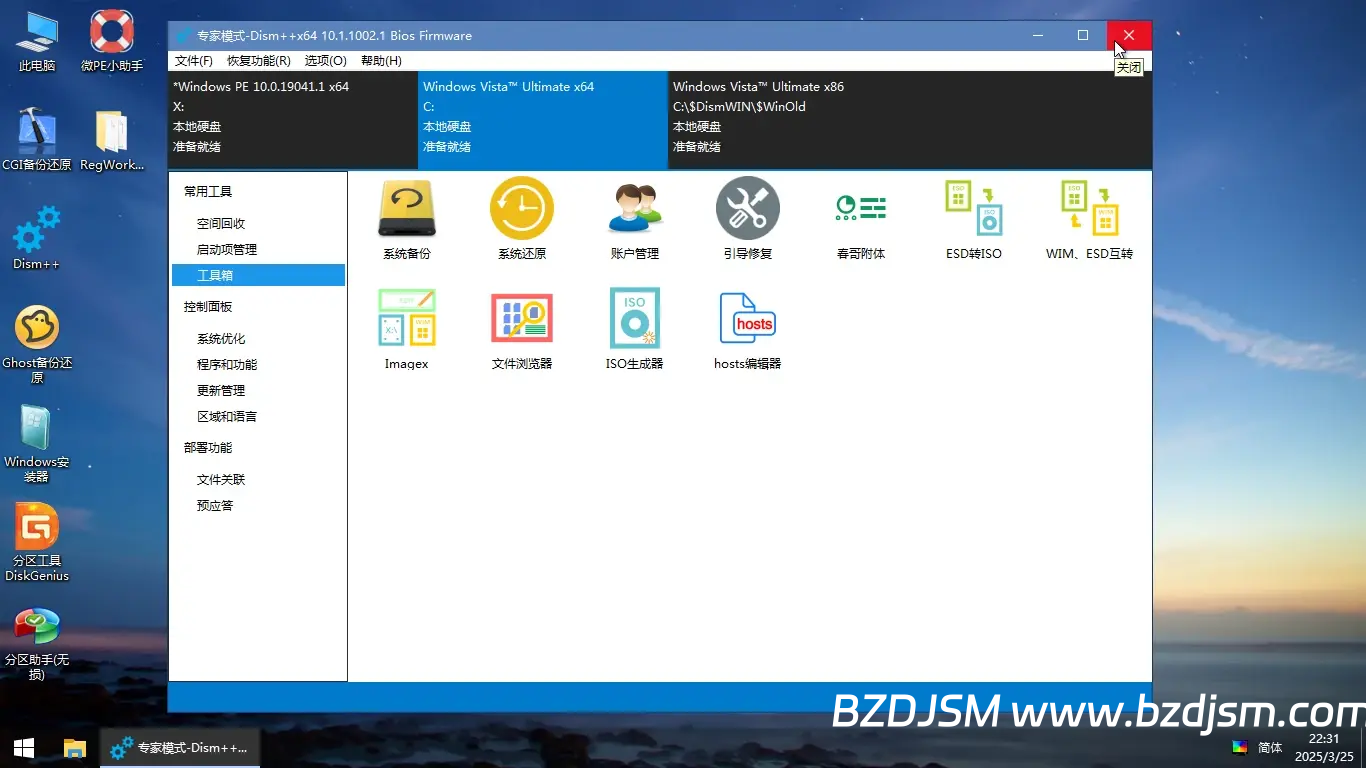The height and width of the screenshot is (768, 1366).
Task: Open File Explorer from the taskbar
Action: [x=75, y=748]
